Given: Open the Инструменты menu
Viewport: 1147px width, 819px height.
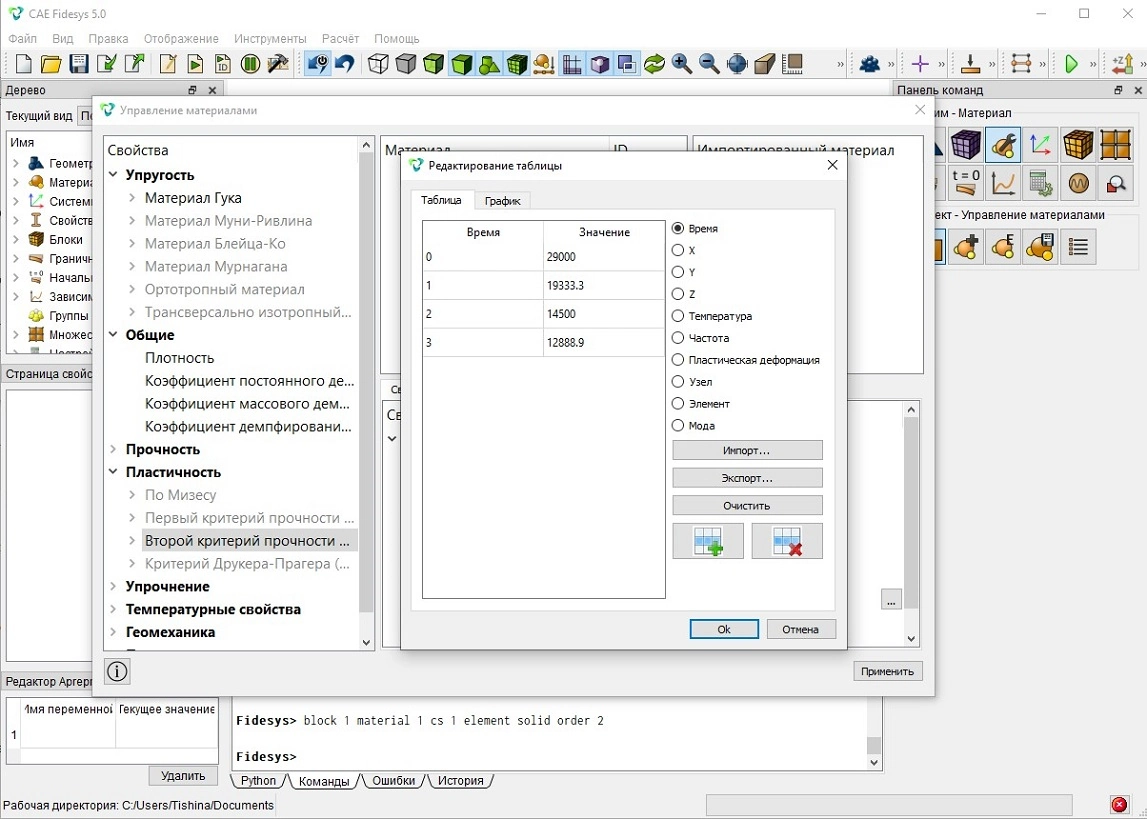Looking at the screenshot, I should (270, 39).
